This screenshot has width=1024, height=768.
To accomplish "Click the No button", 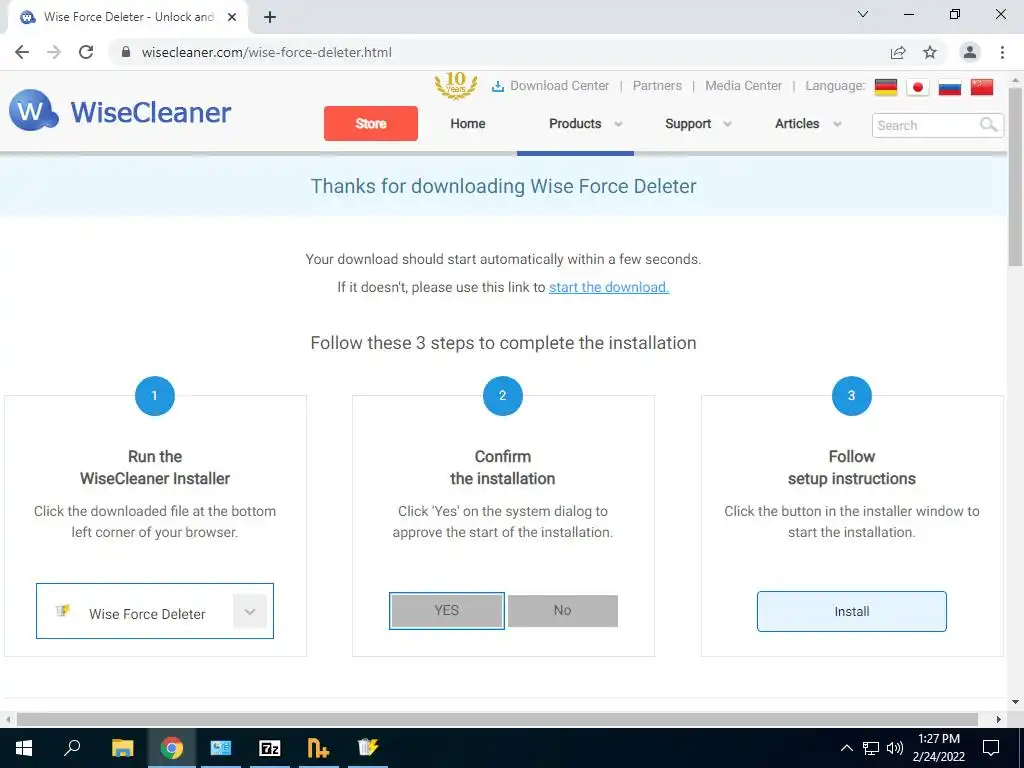I will pyautogui.click(x=563, y=611).
